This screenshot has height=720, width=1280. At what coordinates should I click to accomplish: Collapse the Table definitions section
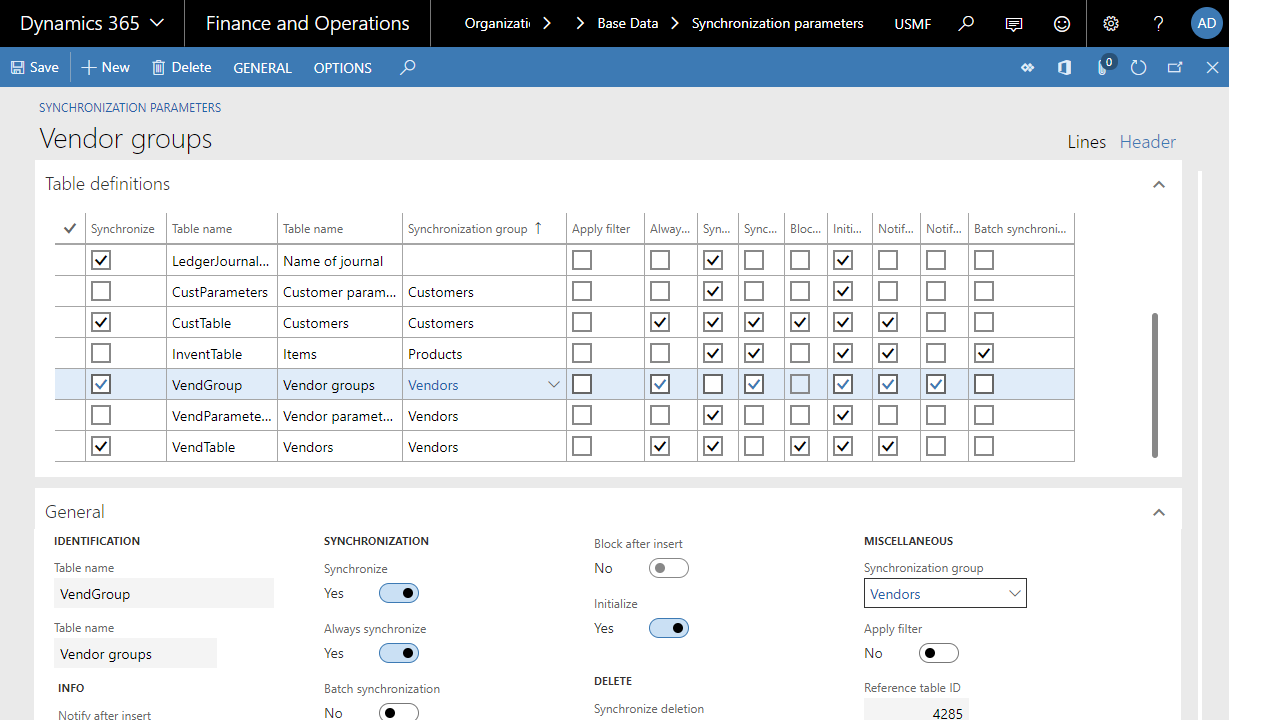(1159, 184)
